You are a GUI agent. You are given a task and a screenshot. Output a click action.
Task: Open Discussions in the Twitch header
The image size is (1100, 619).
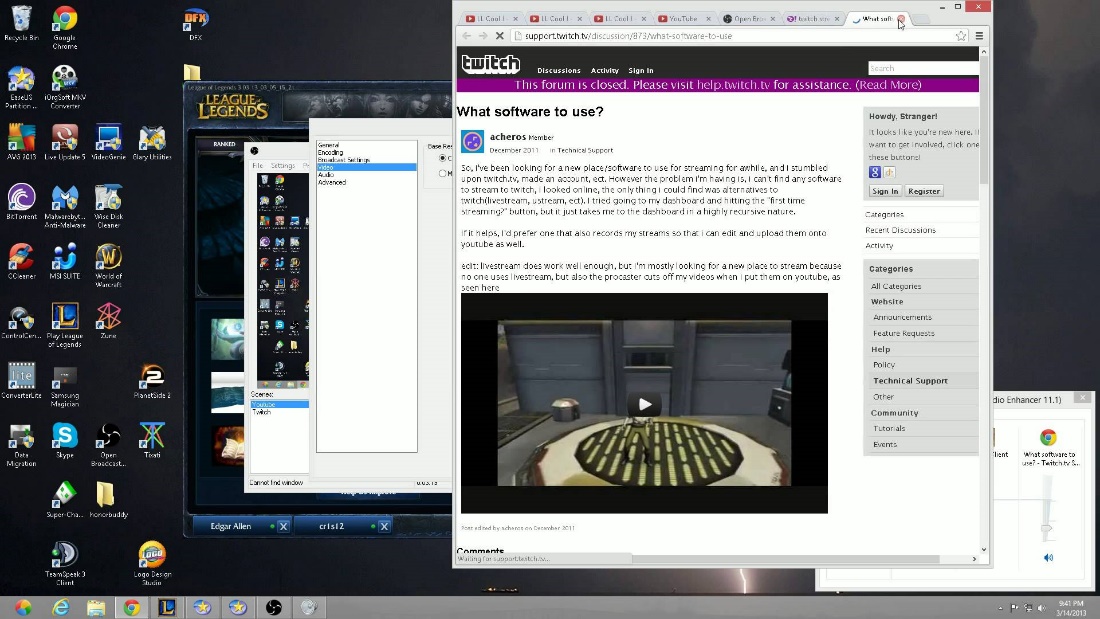point(558,70)
